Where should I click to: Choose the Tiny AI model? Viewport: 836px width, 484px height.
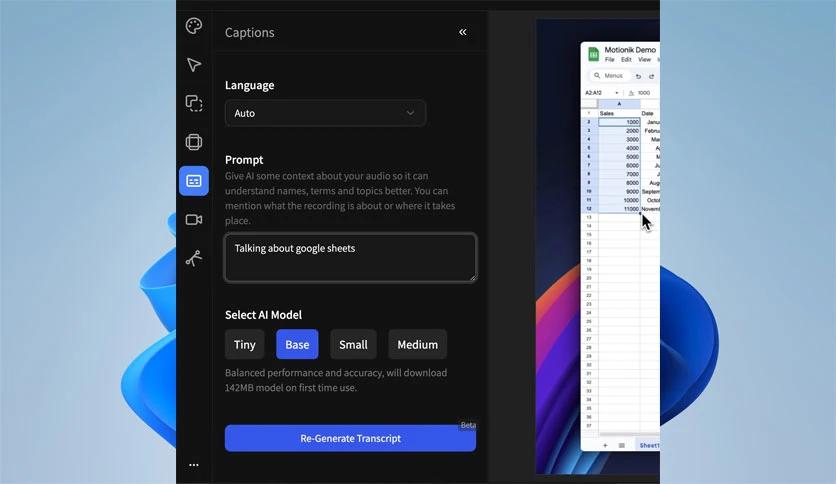(x=244, y=344)
